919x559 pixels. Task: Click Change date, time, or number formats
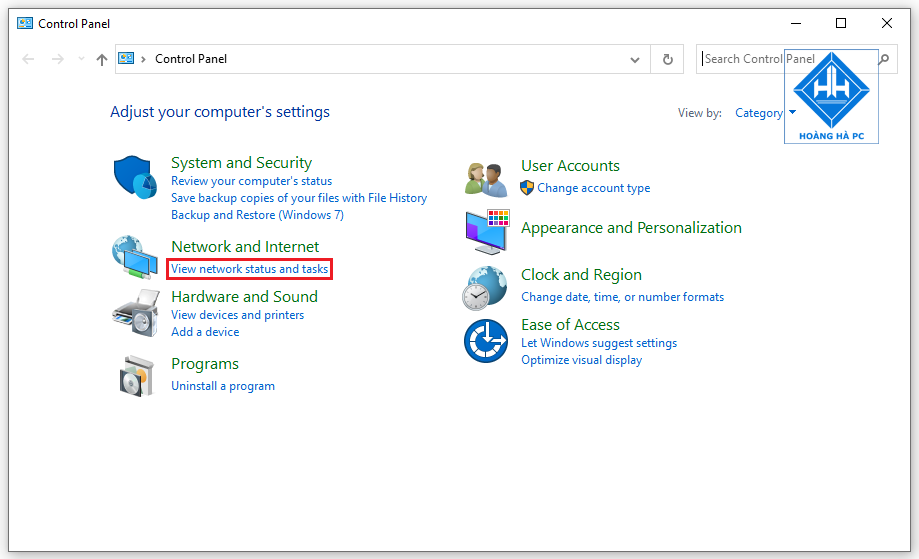pos(622,297)
